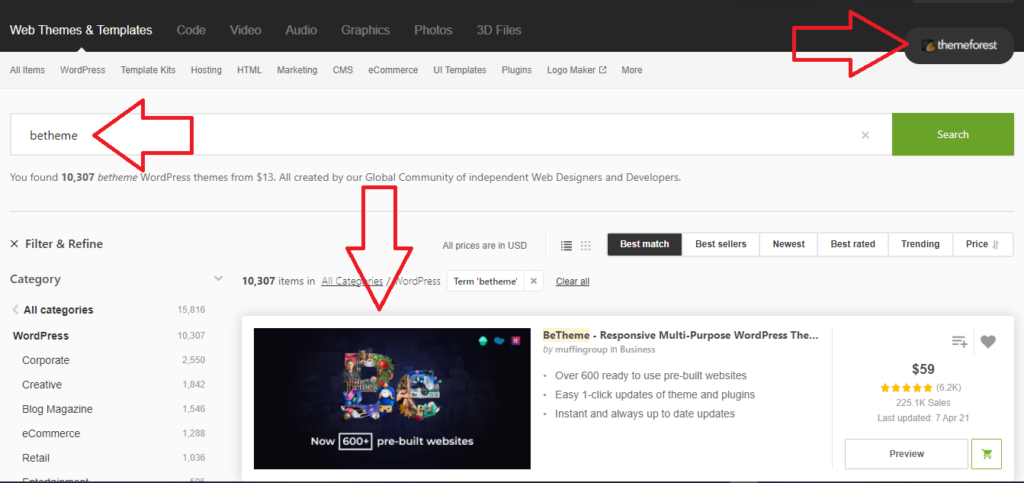Click the green Search button
The height and width of the screenshot is (483, 1024).
(953, 134)
